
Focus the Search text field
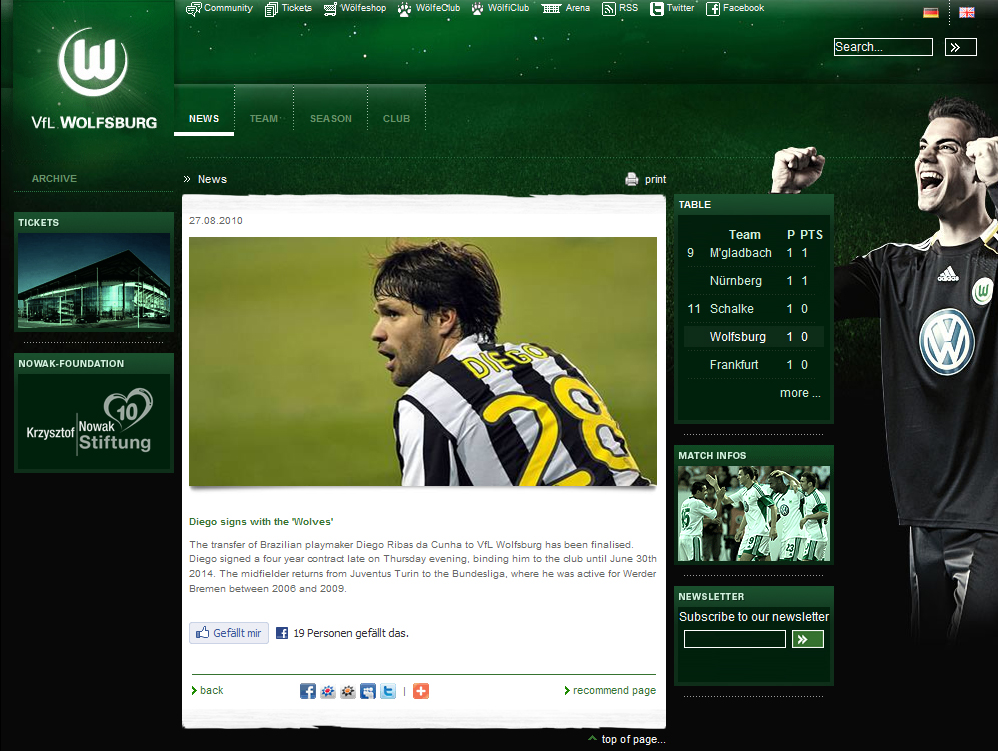[x=883, y=47]
